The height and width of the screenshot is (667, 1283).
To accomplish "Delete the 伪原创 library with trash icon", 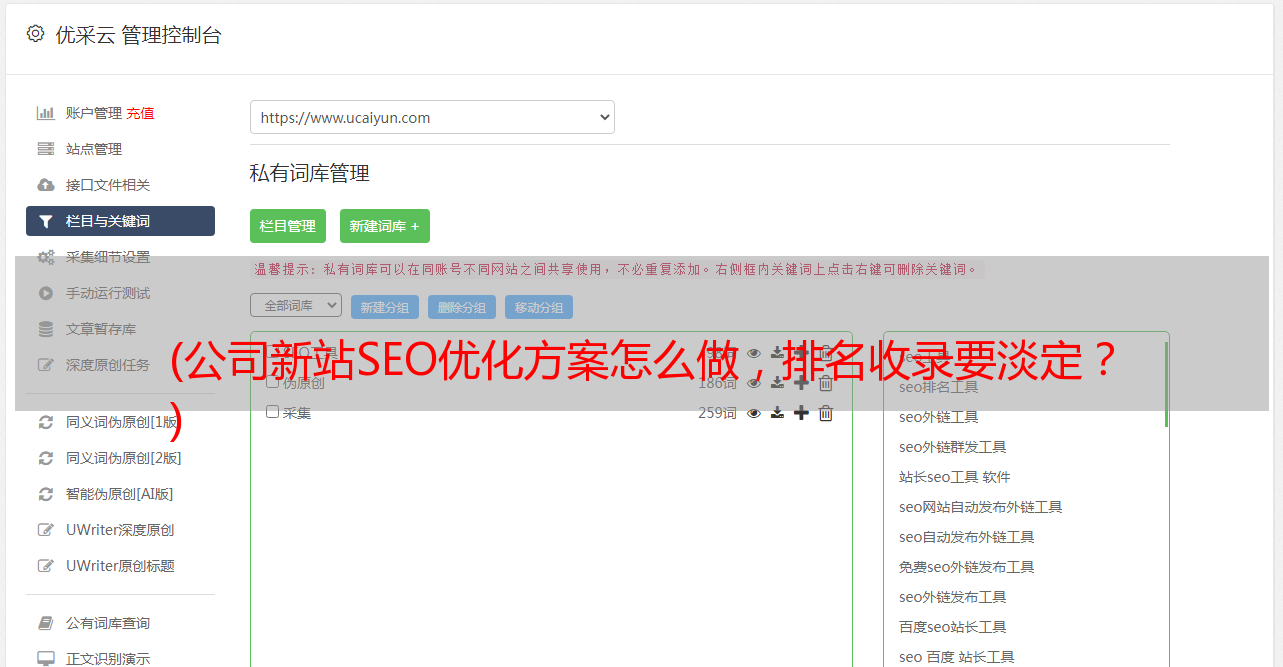I will click(826, 383).
